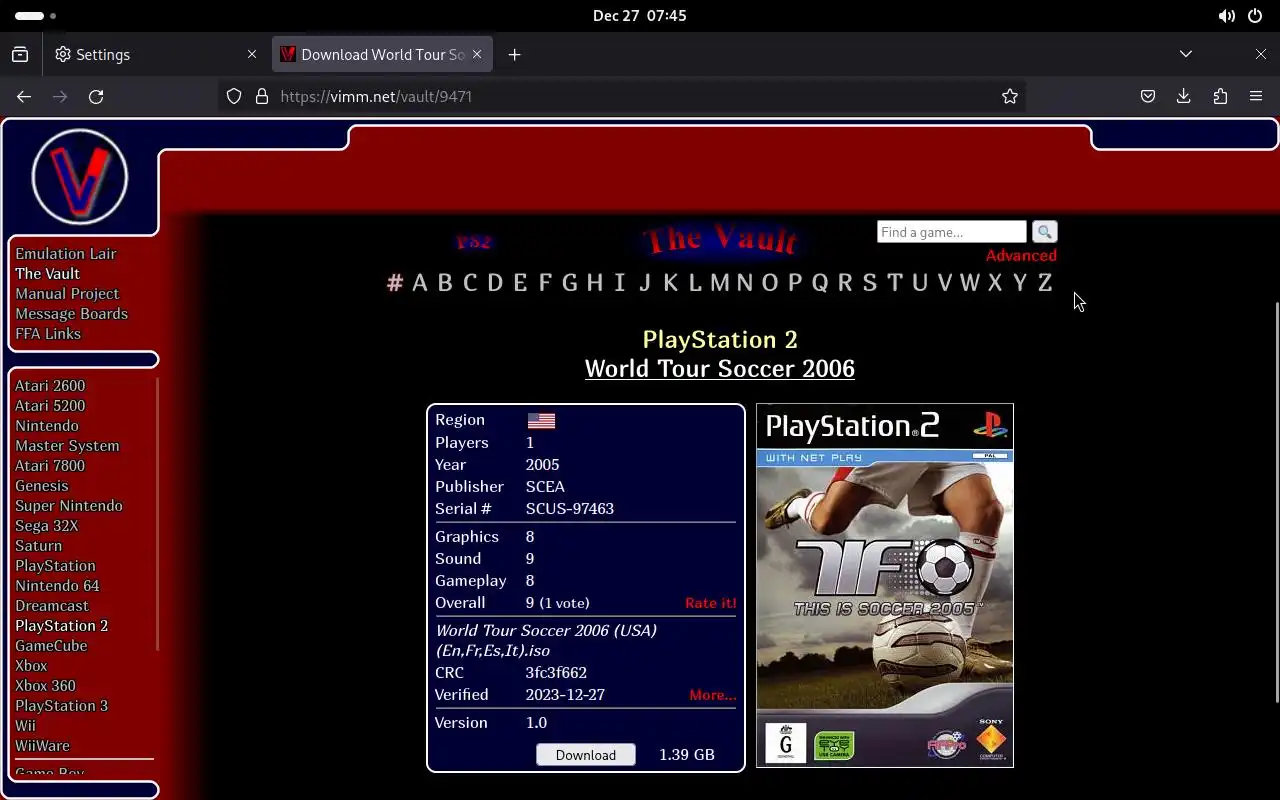Click the magnifier search button
The width and height of the screenshot is (1280, 800).
[x=1044, y=232]
